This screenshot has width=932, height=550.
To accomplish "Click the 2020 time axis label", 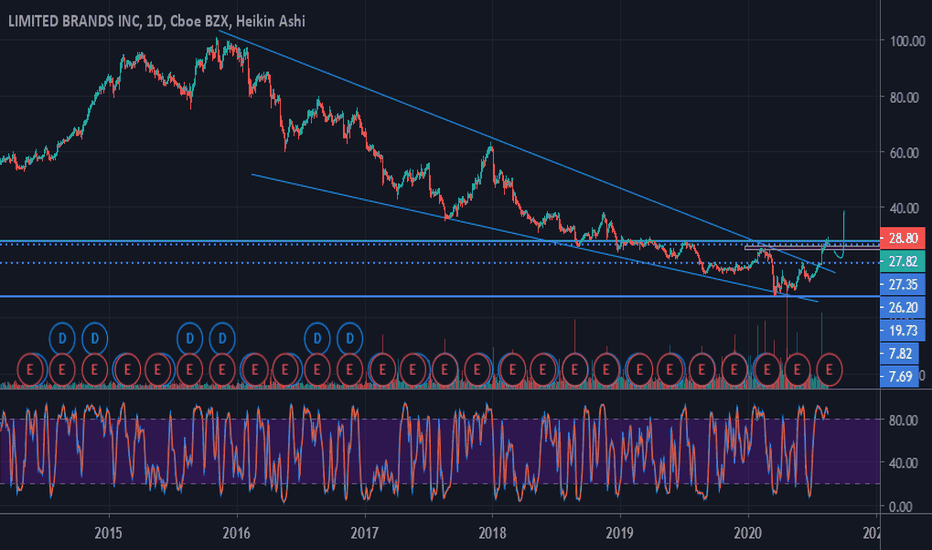I will tap(748, 533).
